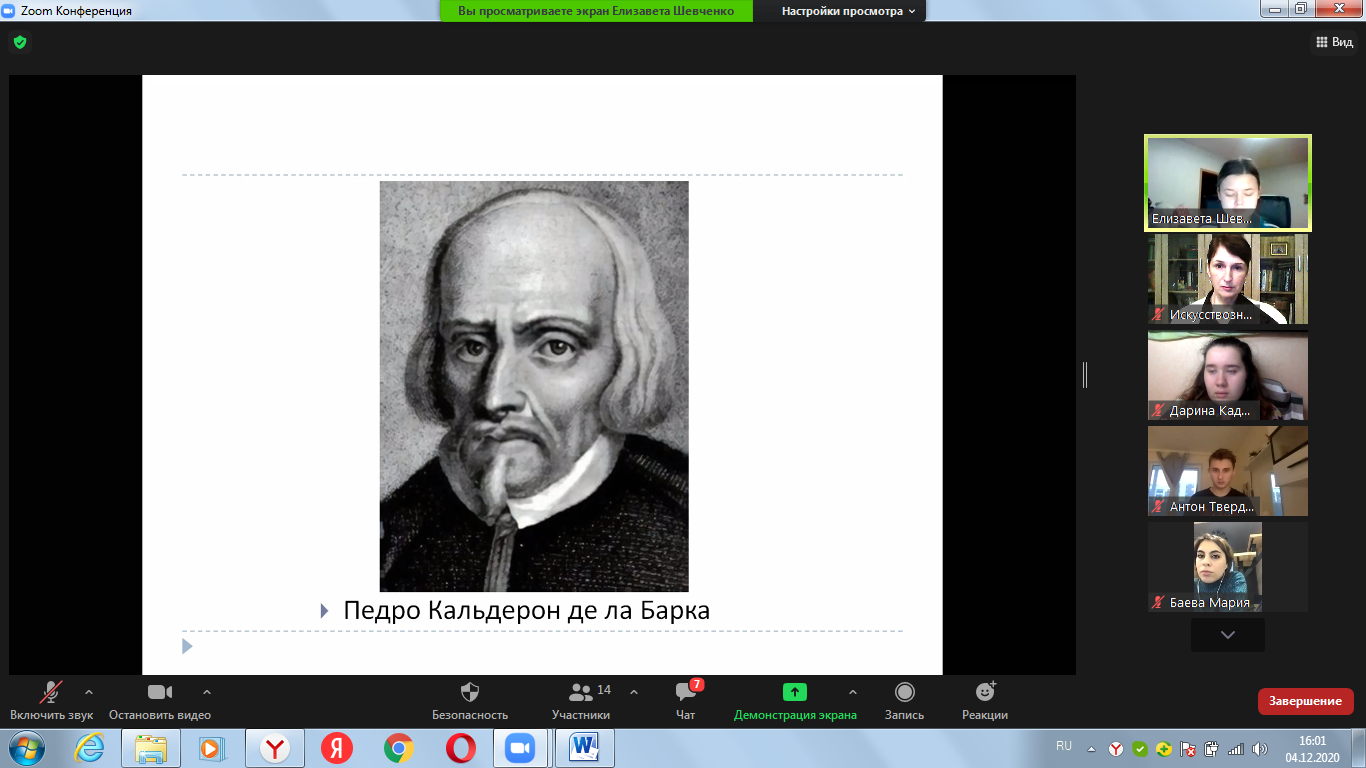Click the RU language indicator
The height and width of the screenshot is (768, 1366).
coord(1064,746)
